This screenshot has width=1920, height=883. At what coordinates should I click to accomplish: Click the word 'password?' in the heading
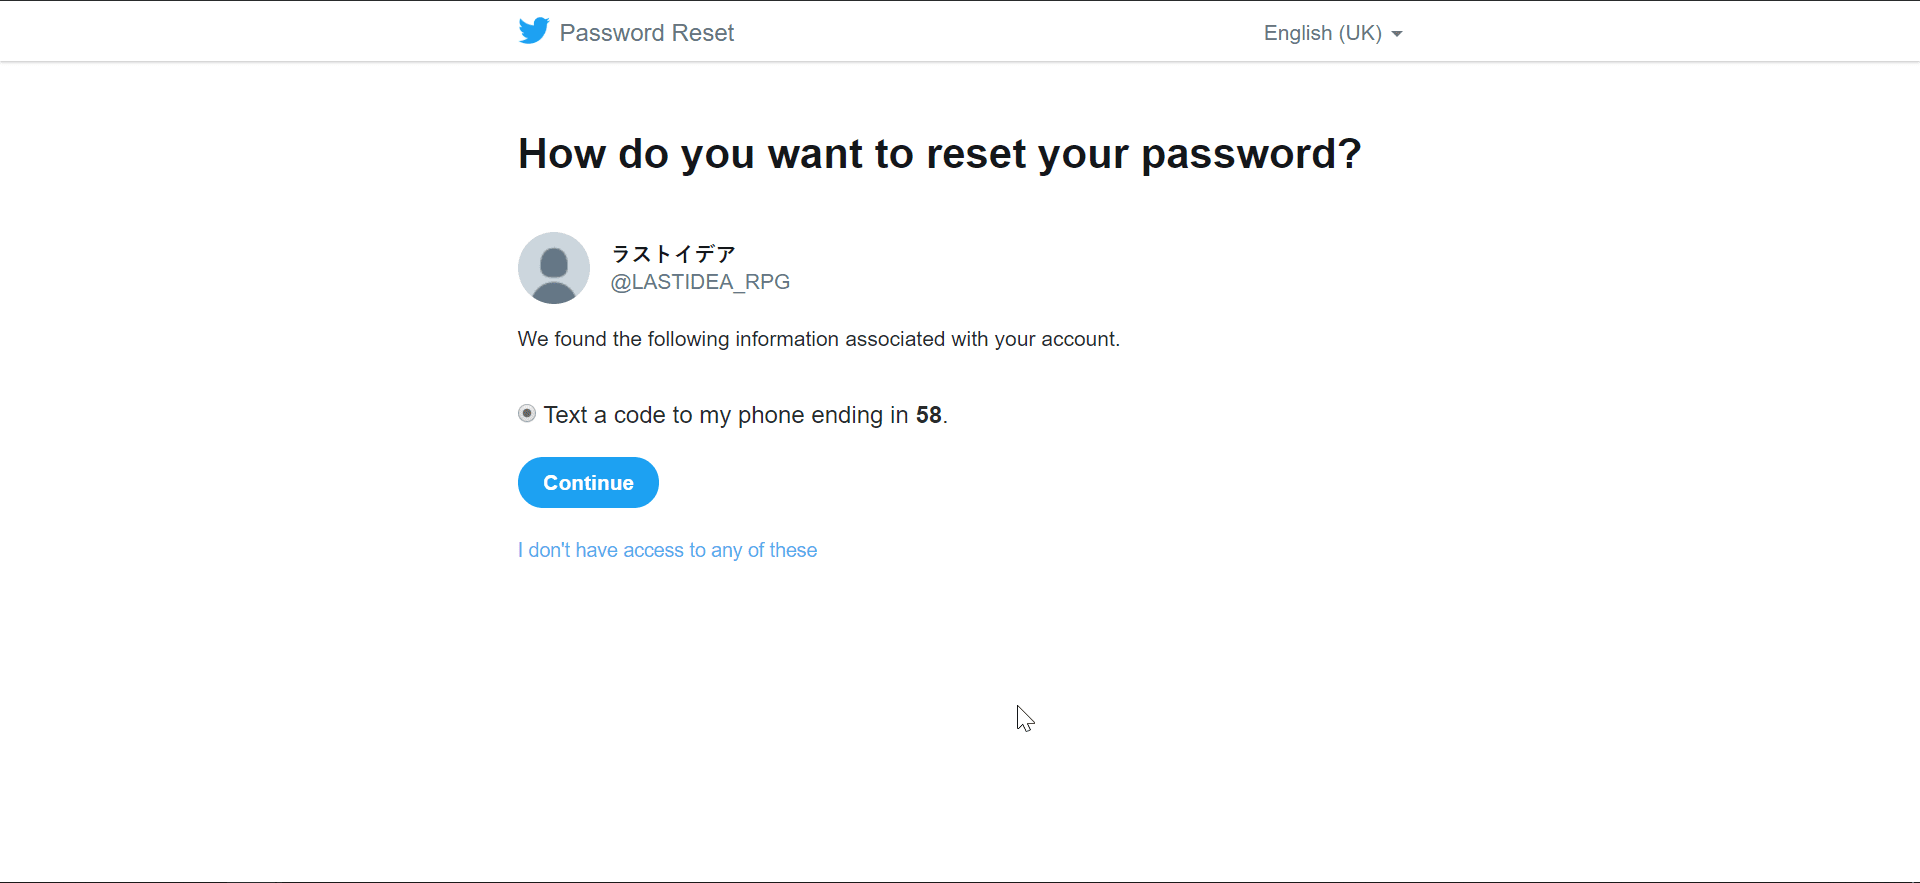(x=1251, y=154)
